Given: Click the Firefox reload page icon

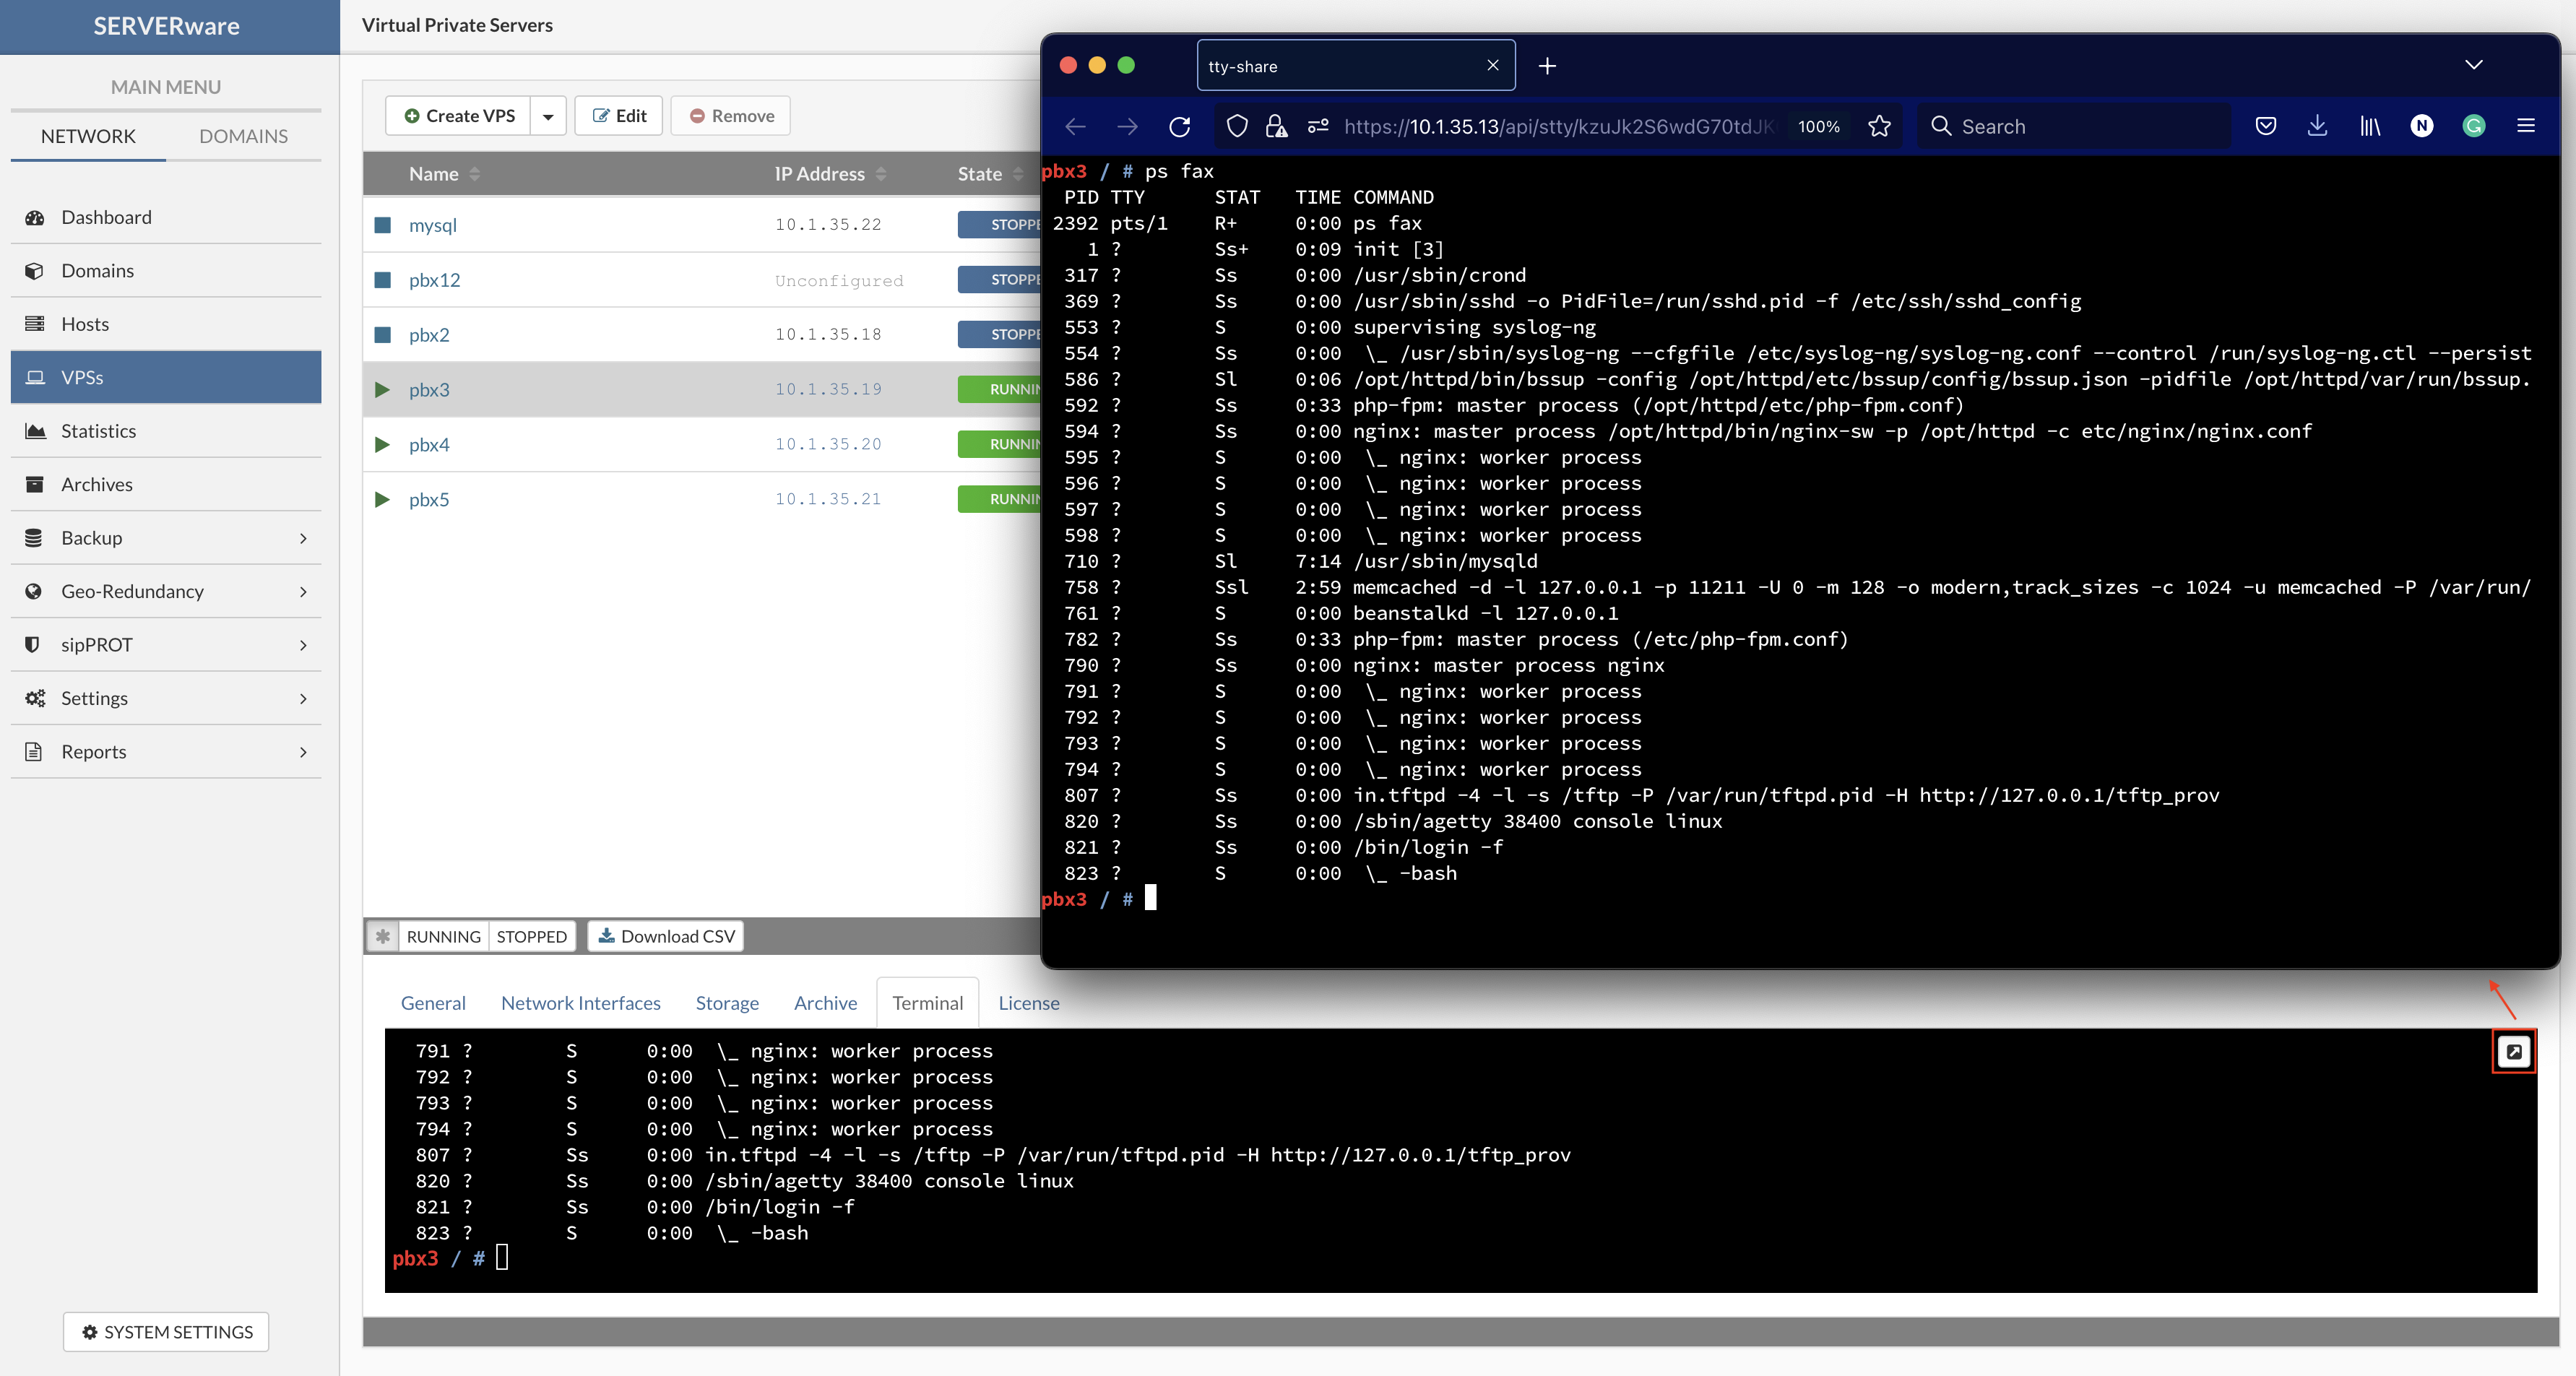Looking at the screenshot, I should click(x=1180, y=126).
